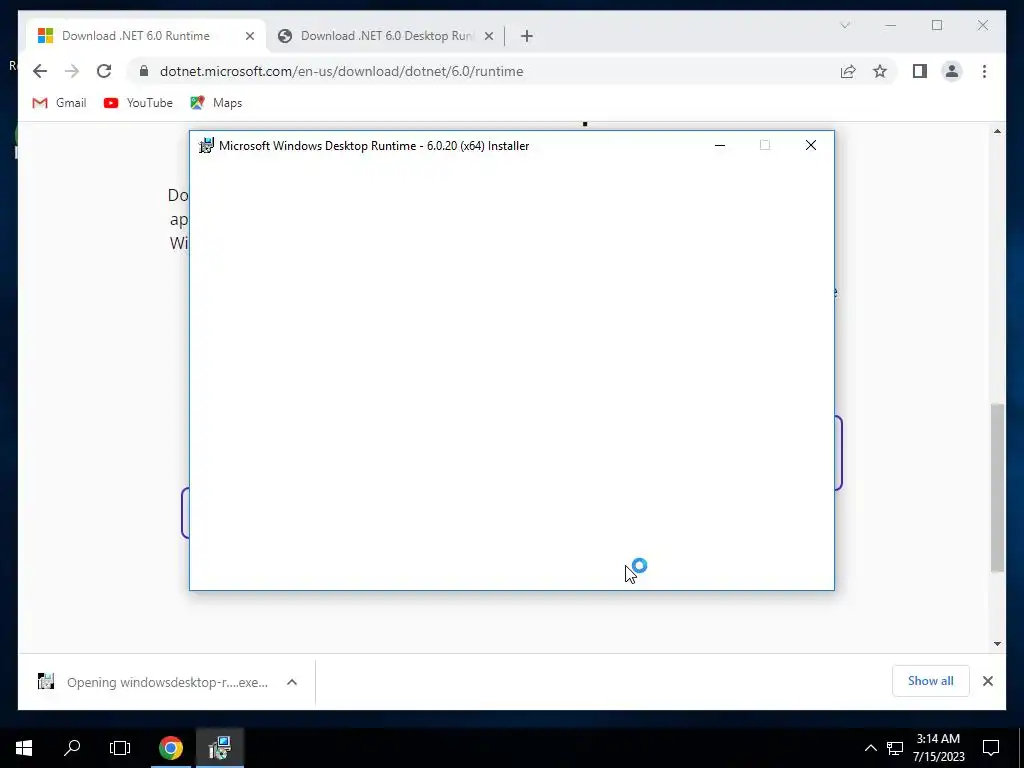Click the scrollbar's down arrow
1024x768 pixels.
997,644
